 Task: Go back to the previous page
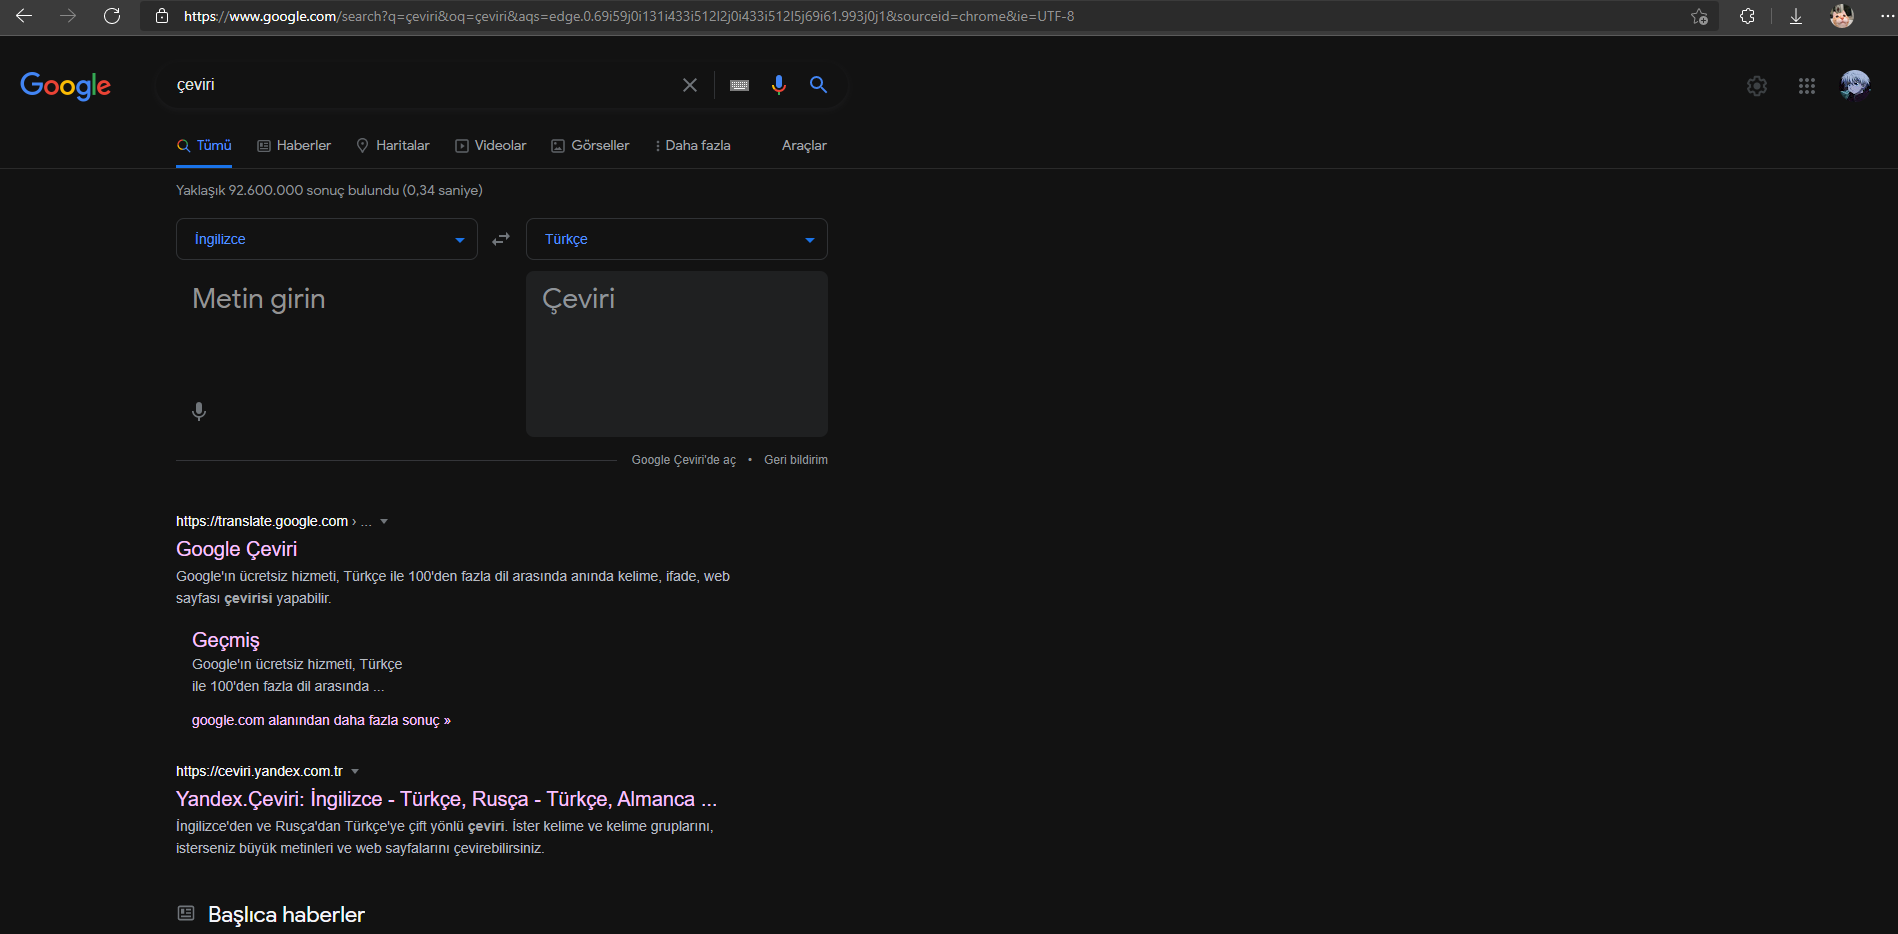pos(24,16)
